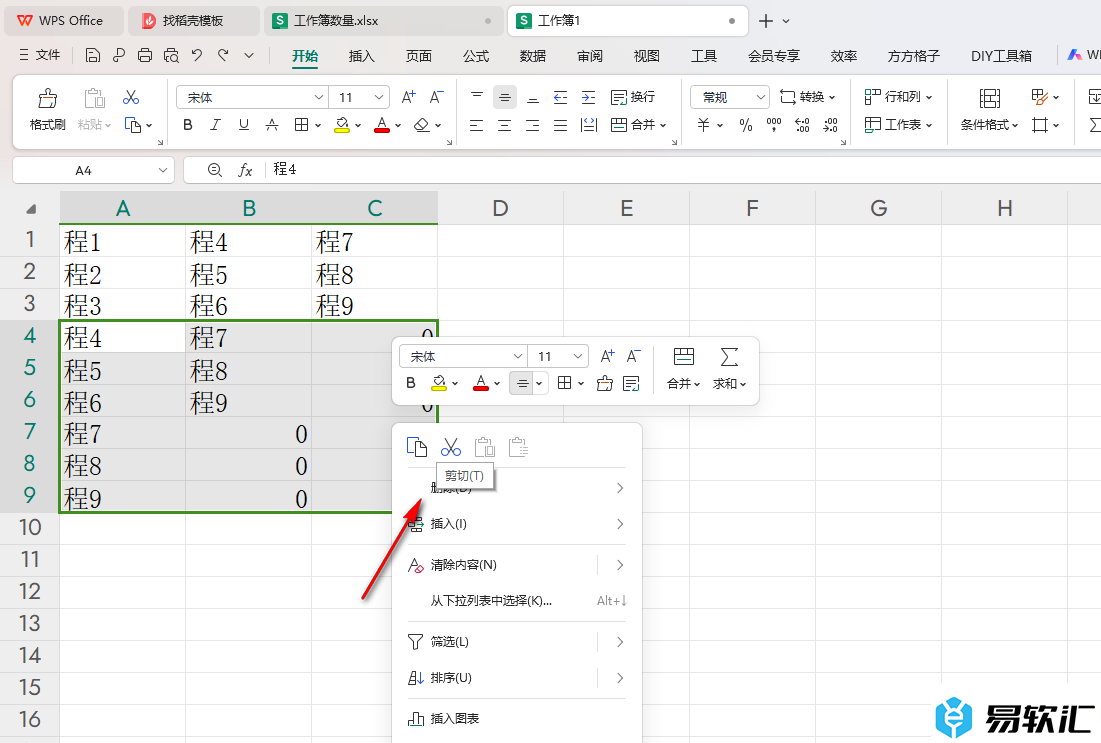Switch to the Data (数据) tab

pyautogui.click(x=533, y=56)
